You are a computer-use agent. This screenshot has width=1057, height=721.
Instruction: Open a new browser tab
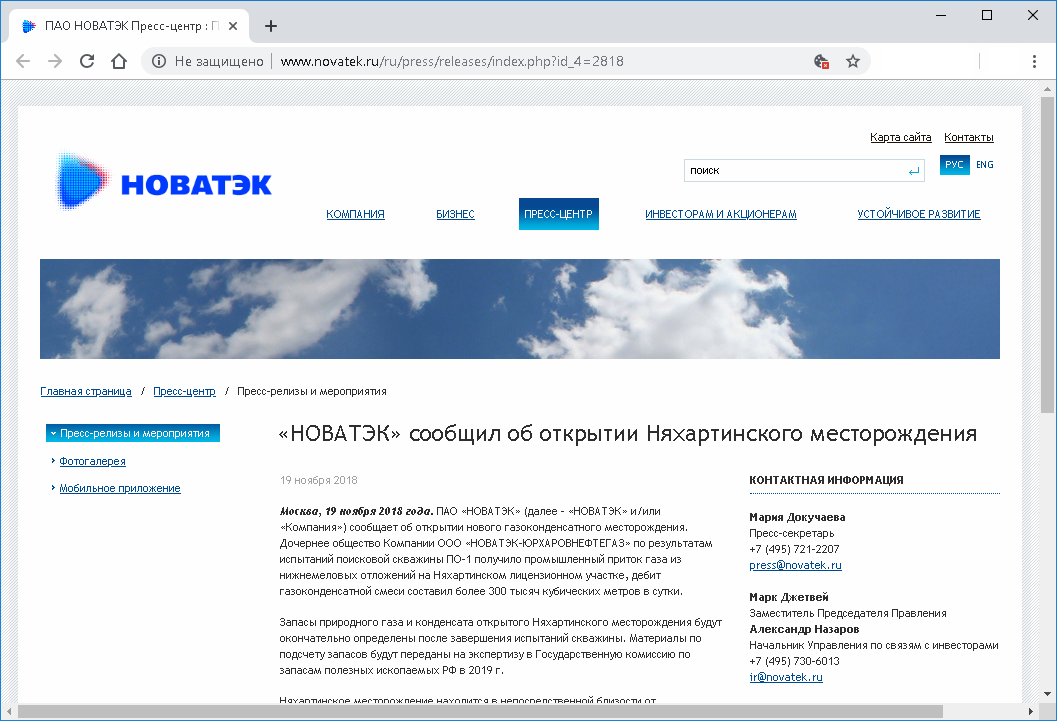pos(271,26)
